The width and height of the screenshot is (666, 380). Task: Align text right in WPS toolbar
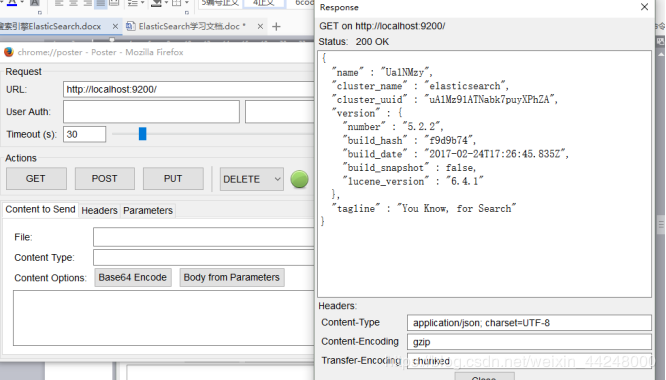click(x=87, y=3)
